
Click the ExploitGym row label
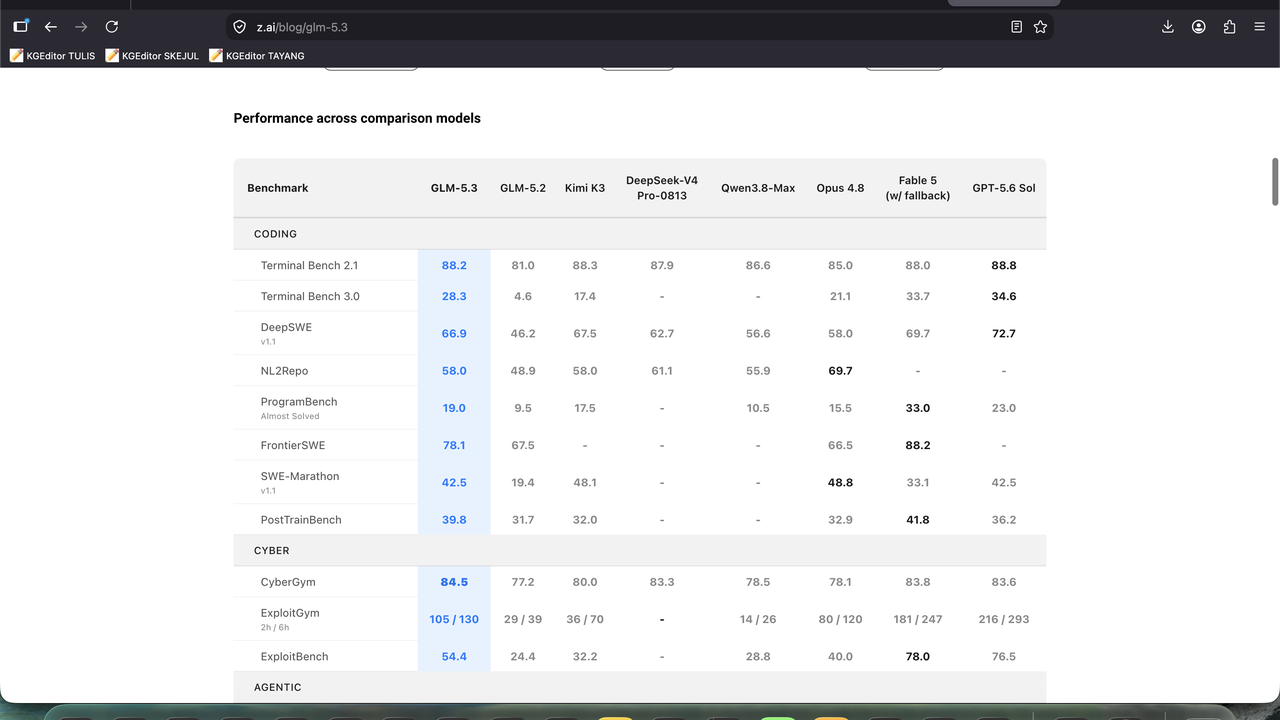(290, 613)
